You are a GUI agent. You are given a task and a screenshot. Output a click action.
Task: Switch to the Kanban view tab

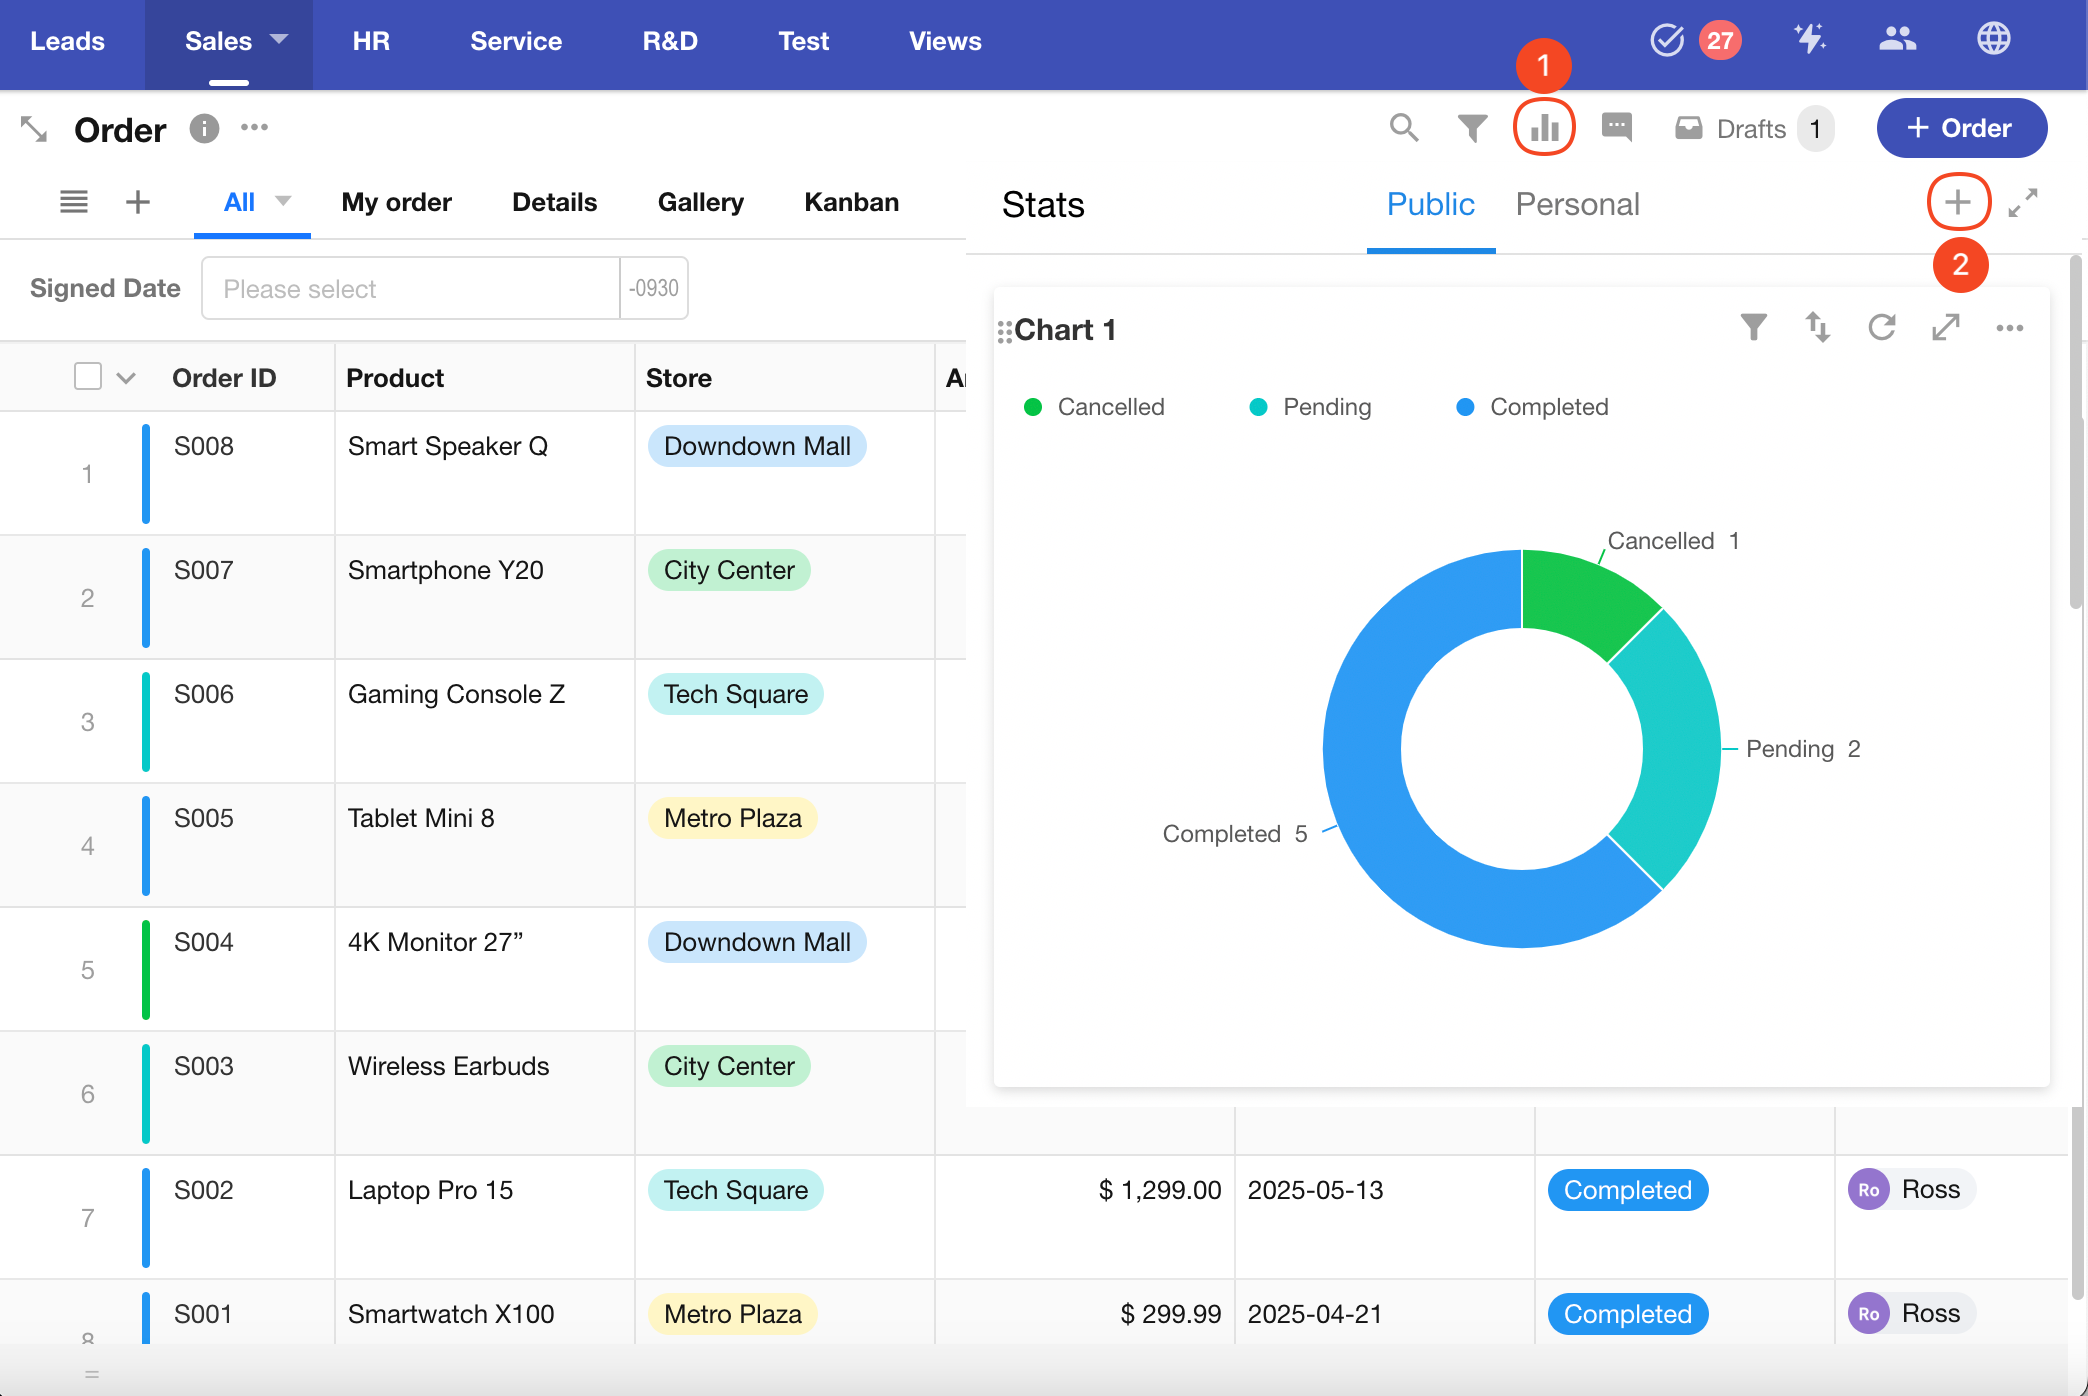point(851,202)
